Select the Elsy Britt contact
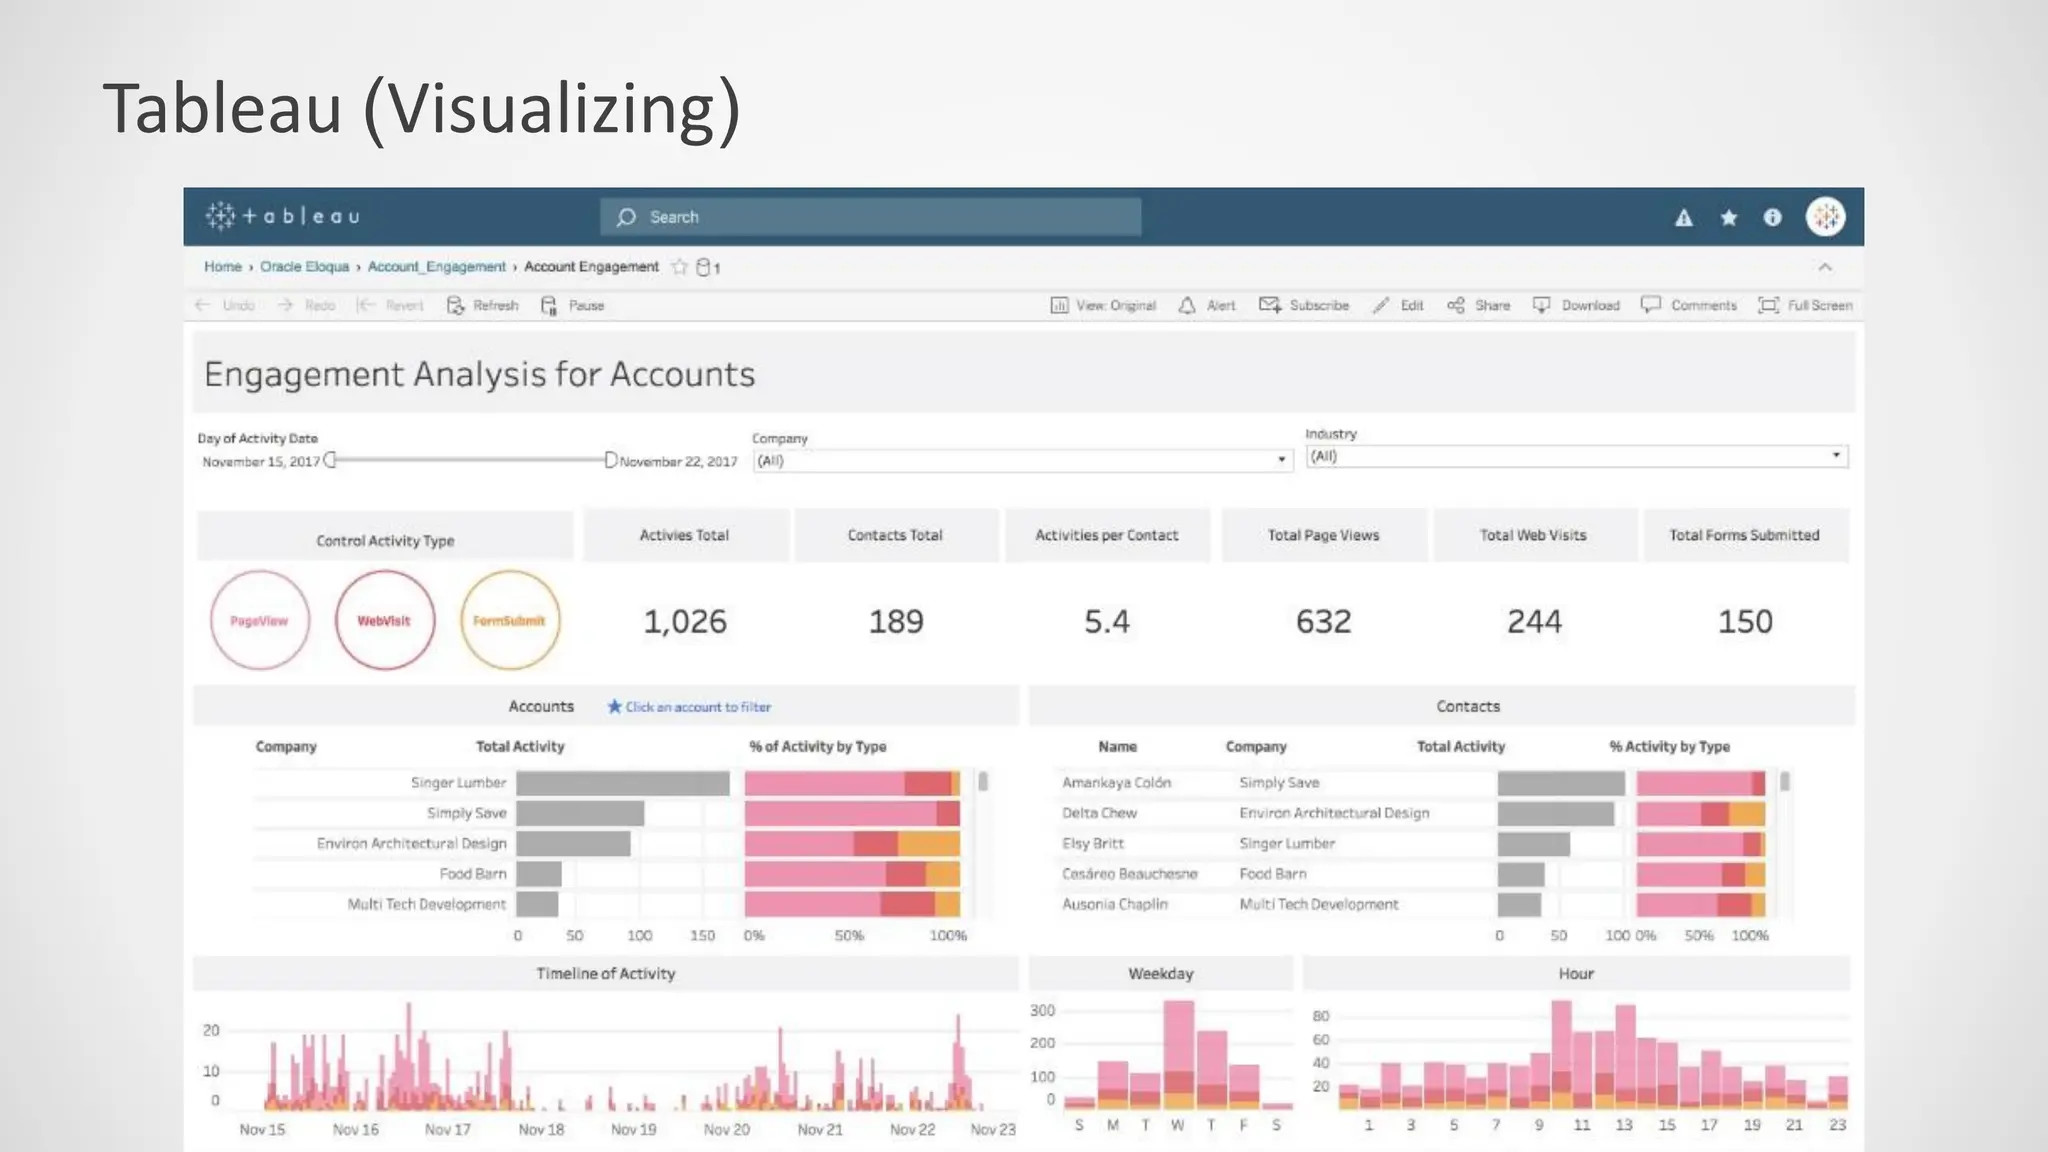This screenshot has width=2048, height=1152. pos(1093,843)
